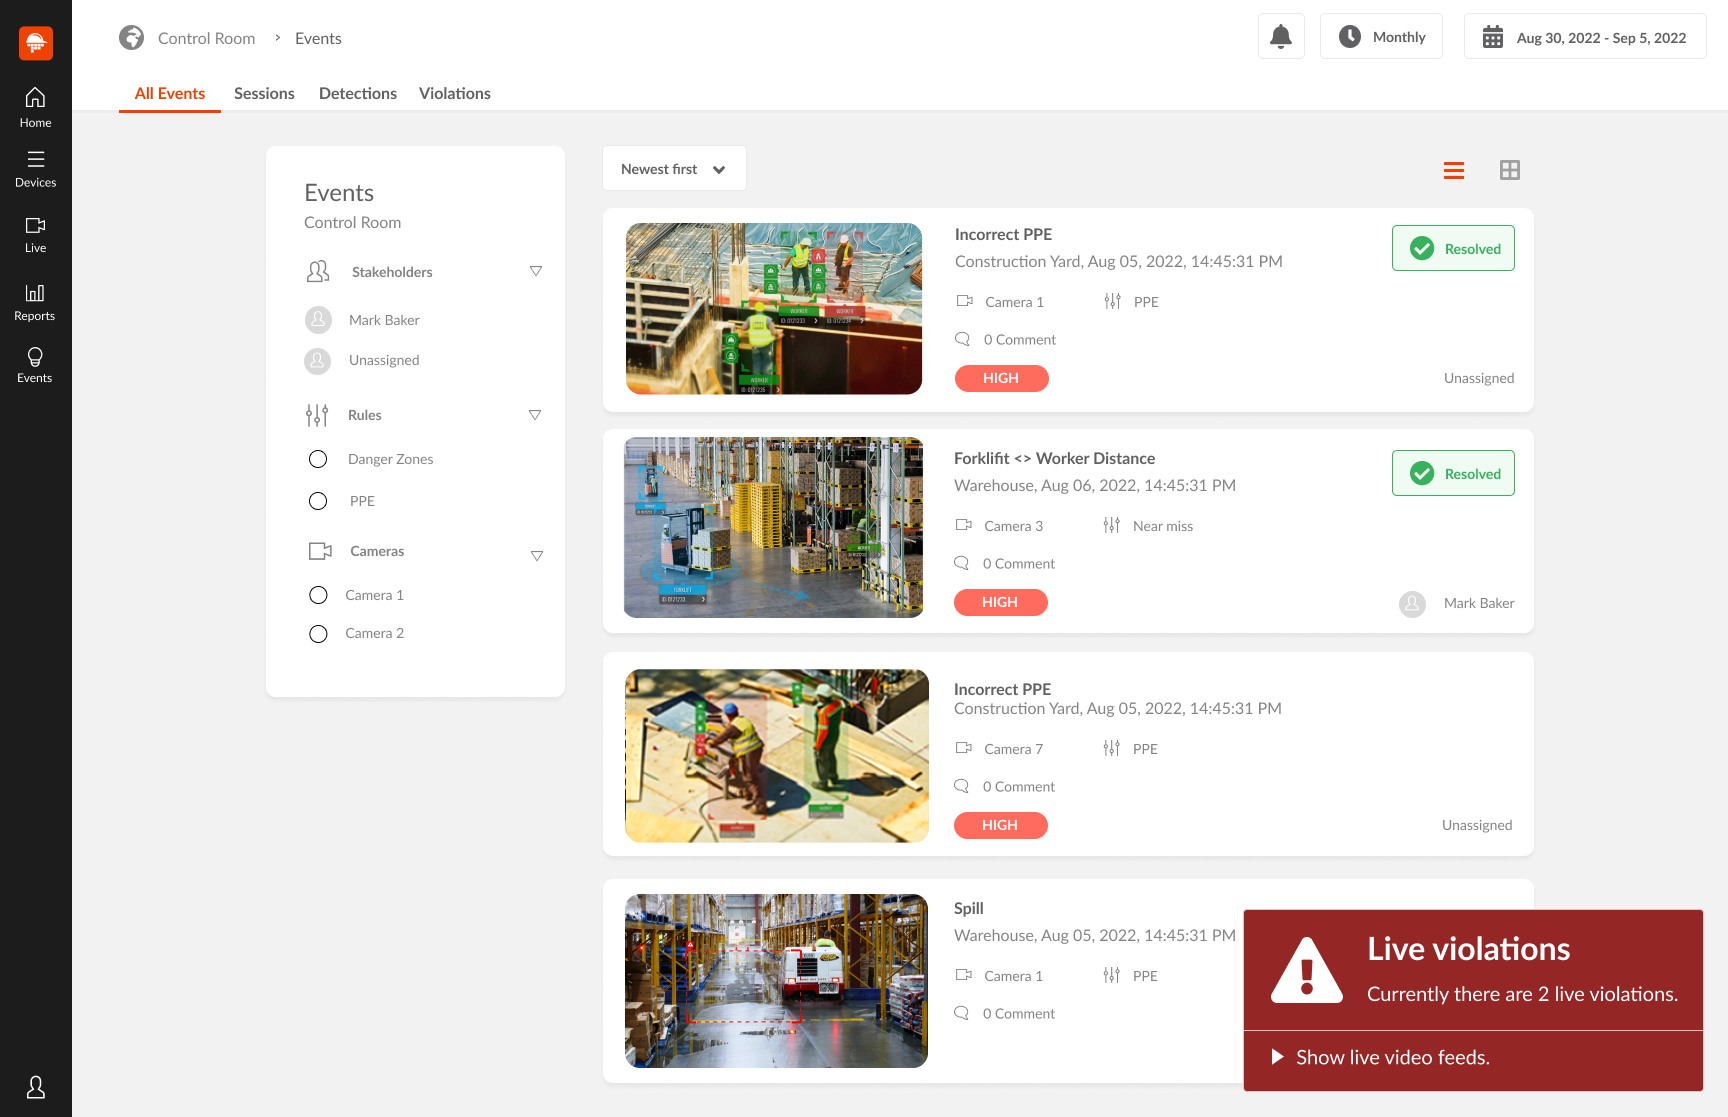
Task: Click the calendar icon in the date range
Action: [x=1493, y=37]
